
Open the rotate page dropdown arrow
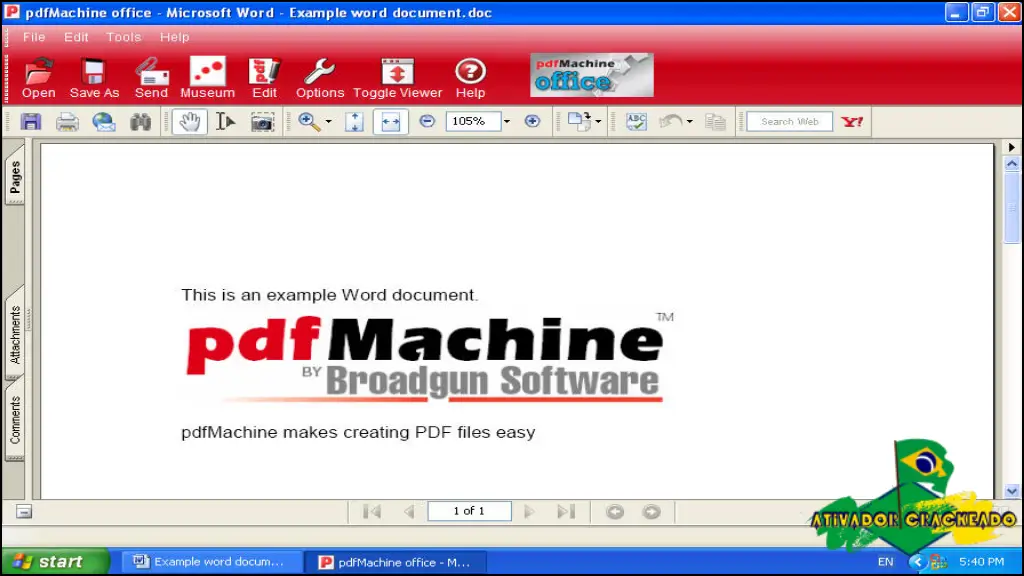tap(598, 121)
